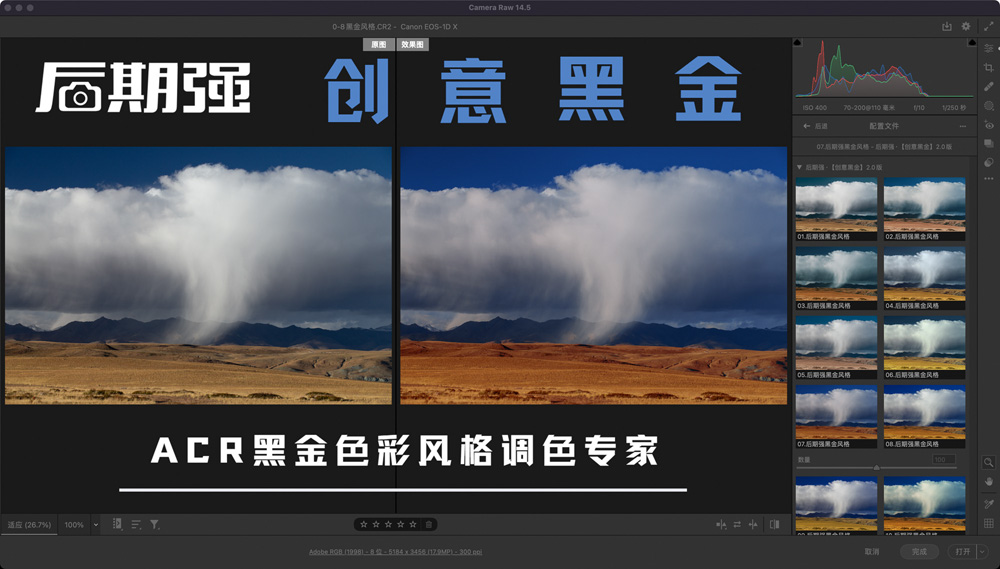Image resolution: width=1000 pixels, height=569 pixels.
Task: Apply profile 04.后期强黑金风格 thumbnail
Action: pos(924,279)
